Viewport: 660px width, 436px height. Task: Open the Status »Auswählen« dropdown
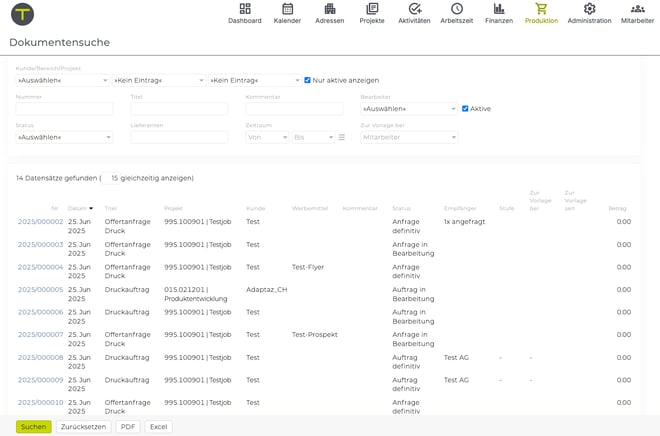click(64, 137)
